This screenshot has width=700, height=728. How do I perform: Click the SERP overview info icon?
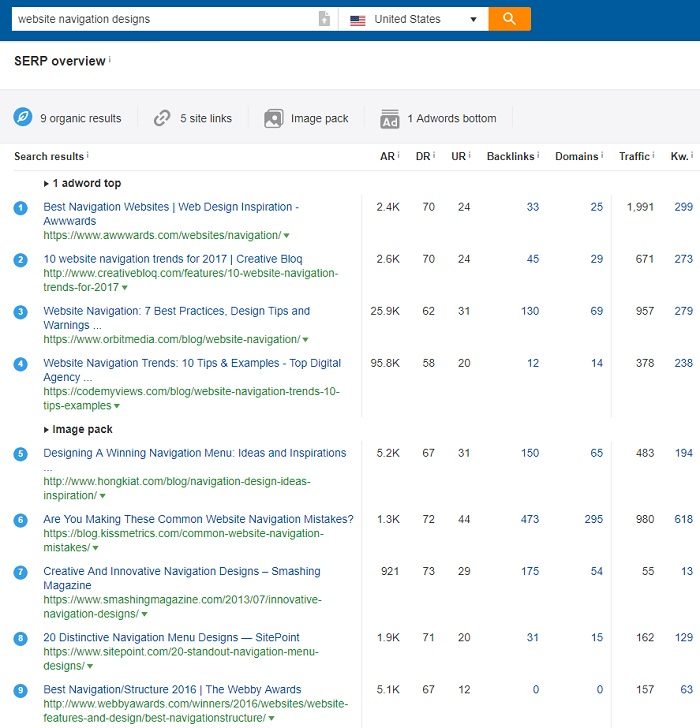pyautogui.click(x=110, y=59)
